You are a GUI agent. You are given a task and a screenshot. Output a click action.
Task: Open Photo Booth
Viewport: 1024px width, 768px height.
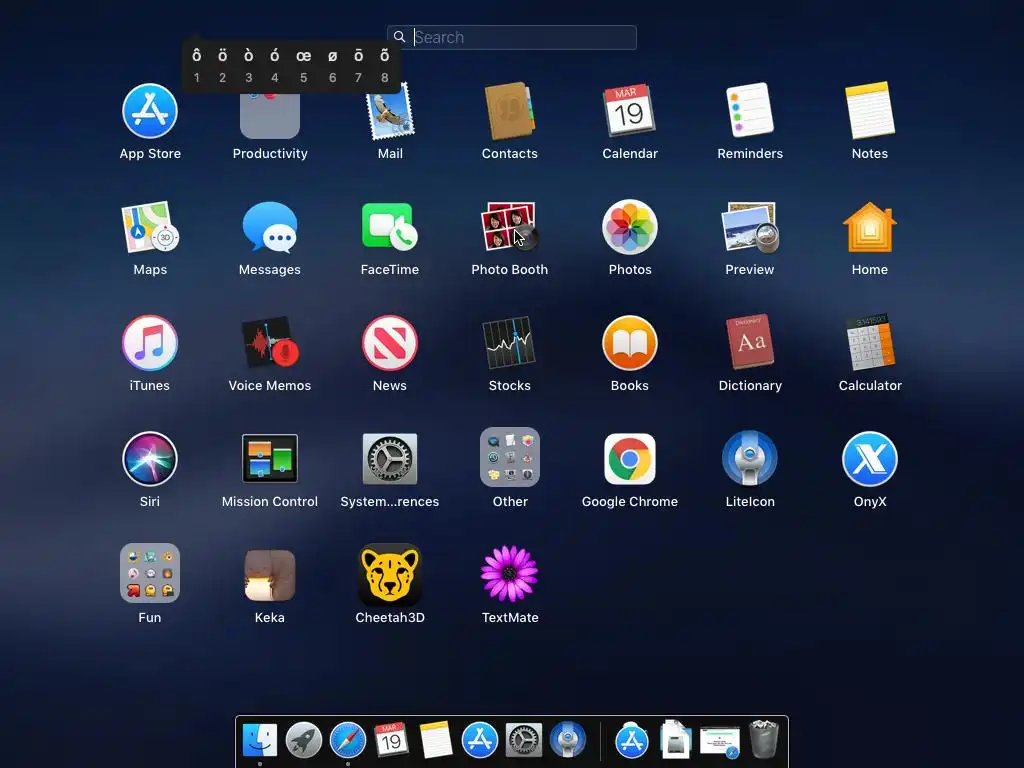(509, 227)
